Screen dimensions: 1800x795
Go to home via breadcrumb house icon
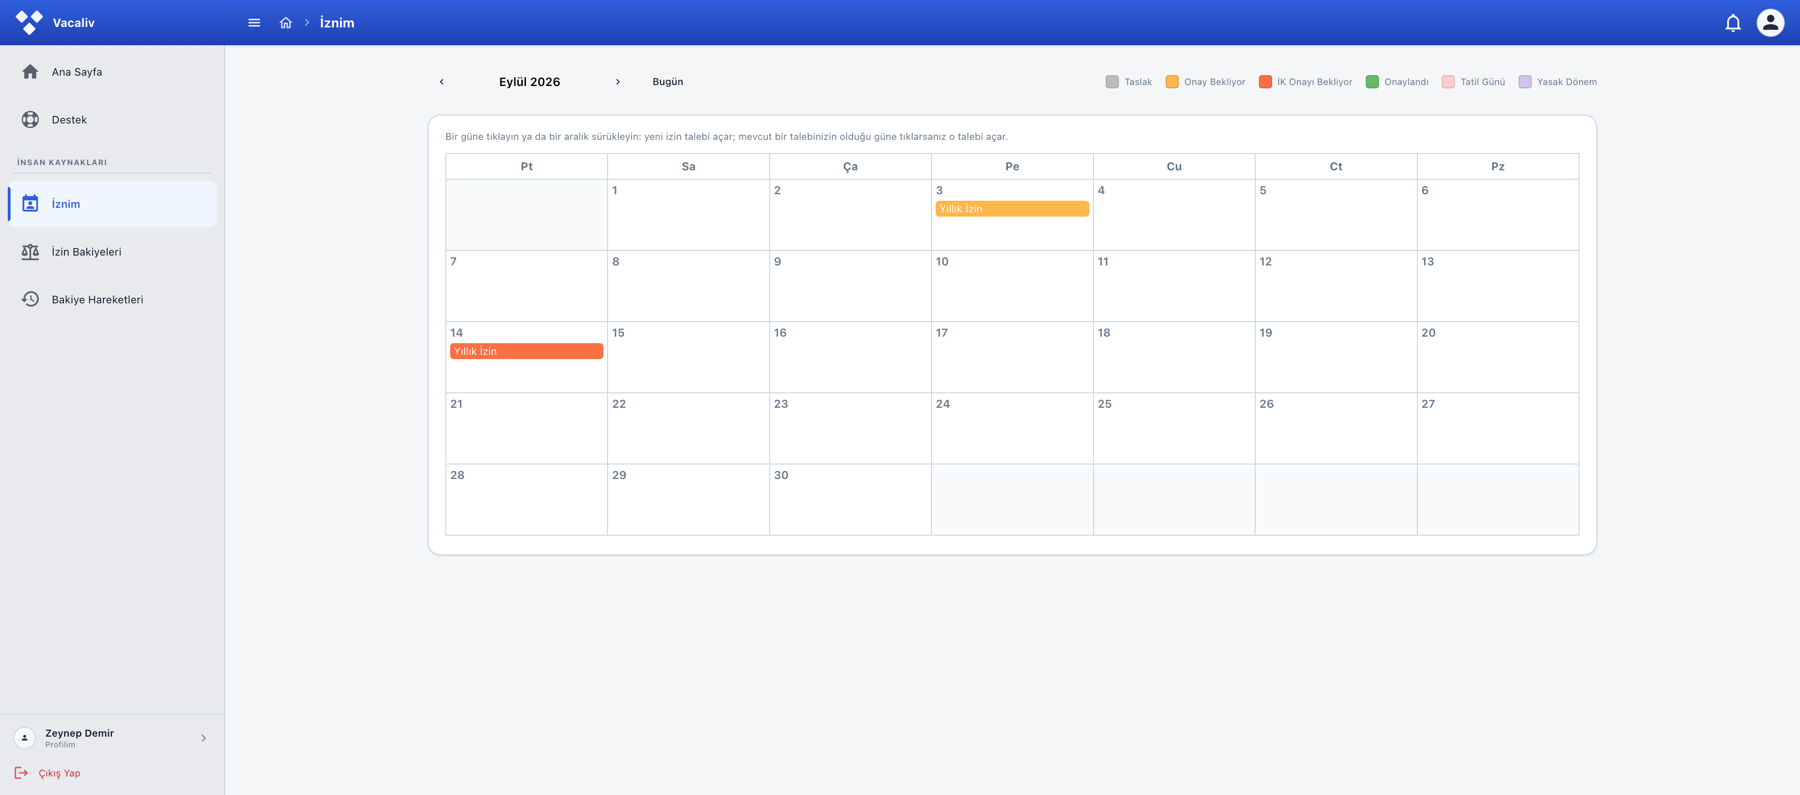tap(286, 23)
